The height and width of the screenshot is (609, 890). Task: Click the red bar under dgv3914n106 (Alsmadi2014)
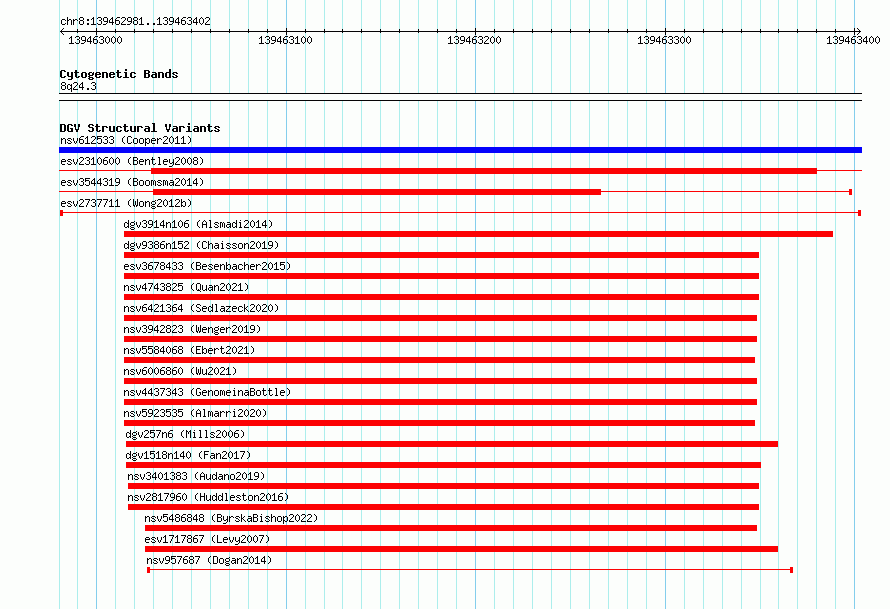pyautogui.click(x=478, y=234)
